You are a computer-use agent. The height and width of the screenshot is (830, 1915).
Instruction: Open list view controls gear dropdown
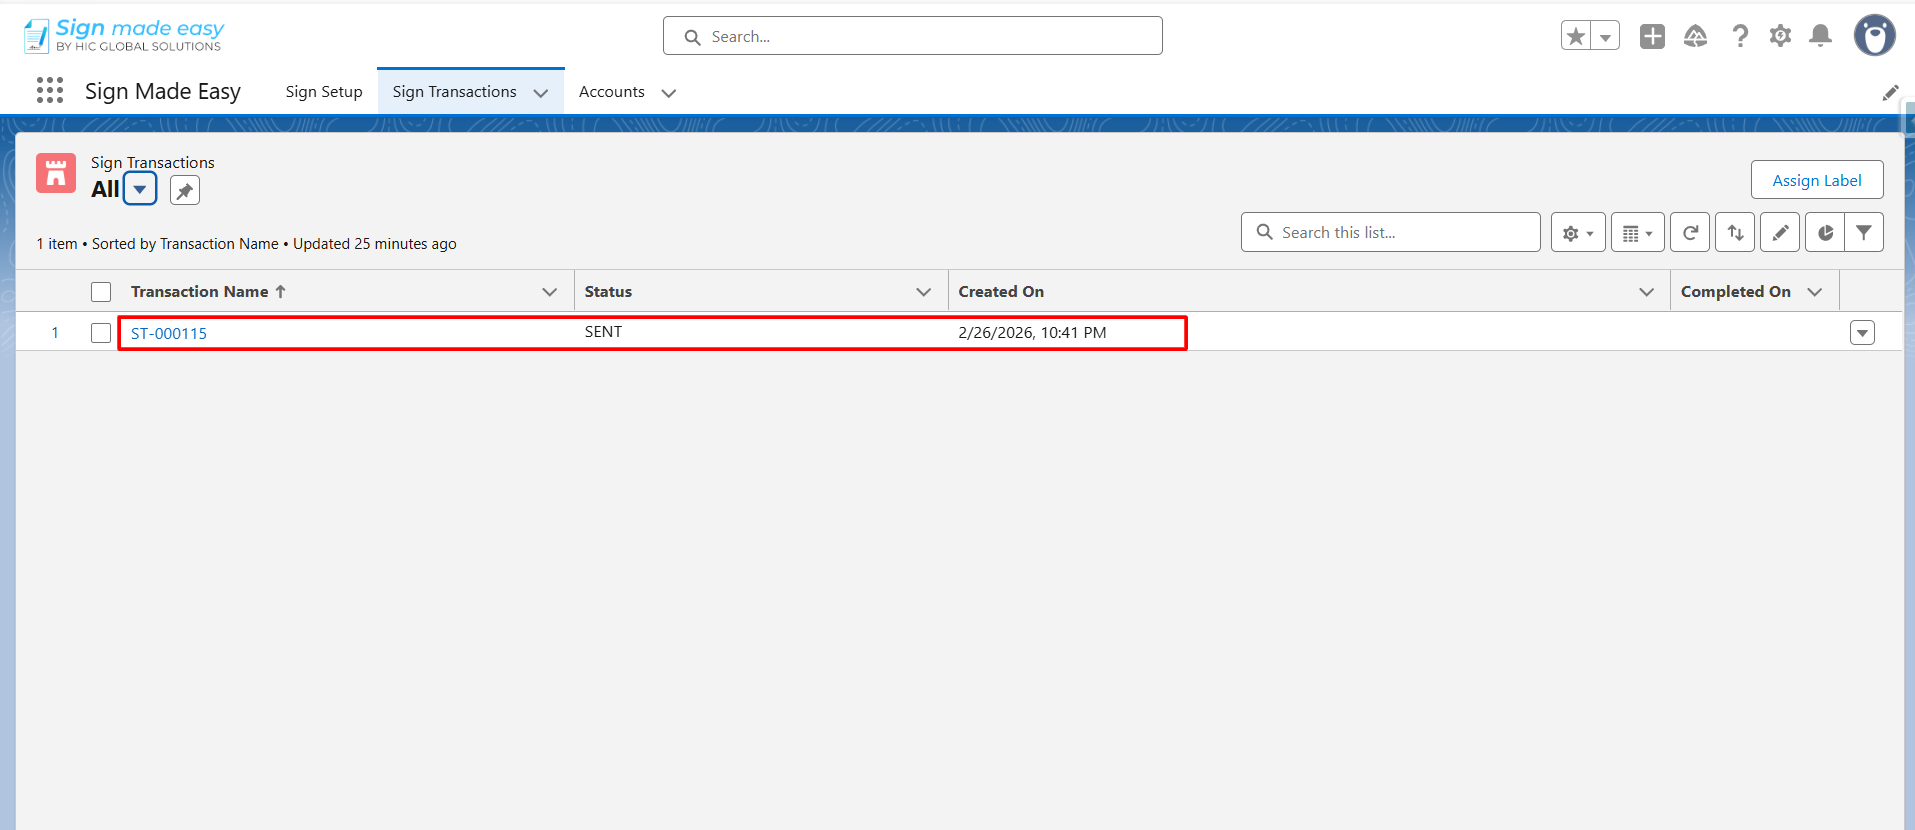(1578, 233)
